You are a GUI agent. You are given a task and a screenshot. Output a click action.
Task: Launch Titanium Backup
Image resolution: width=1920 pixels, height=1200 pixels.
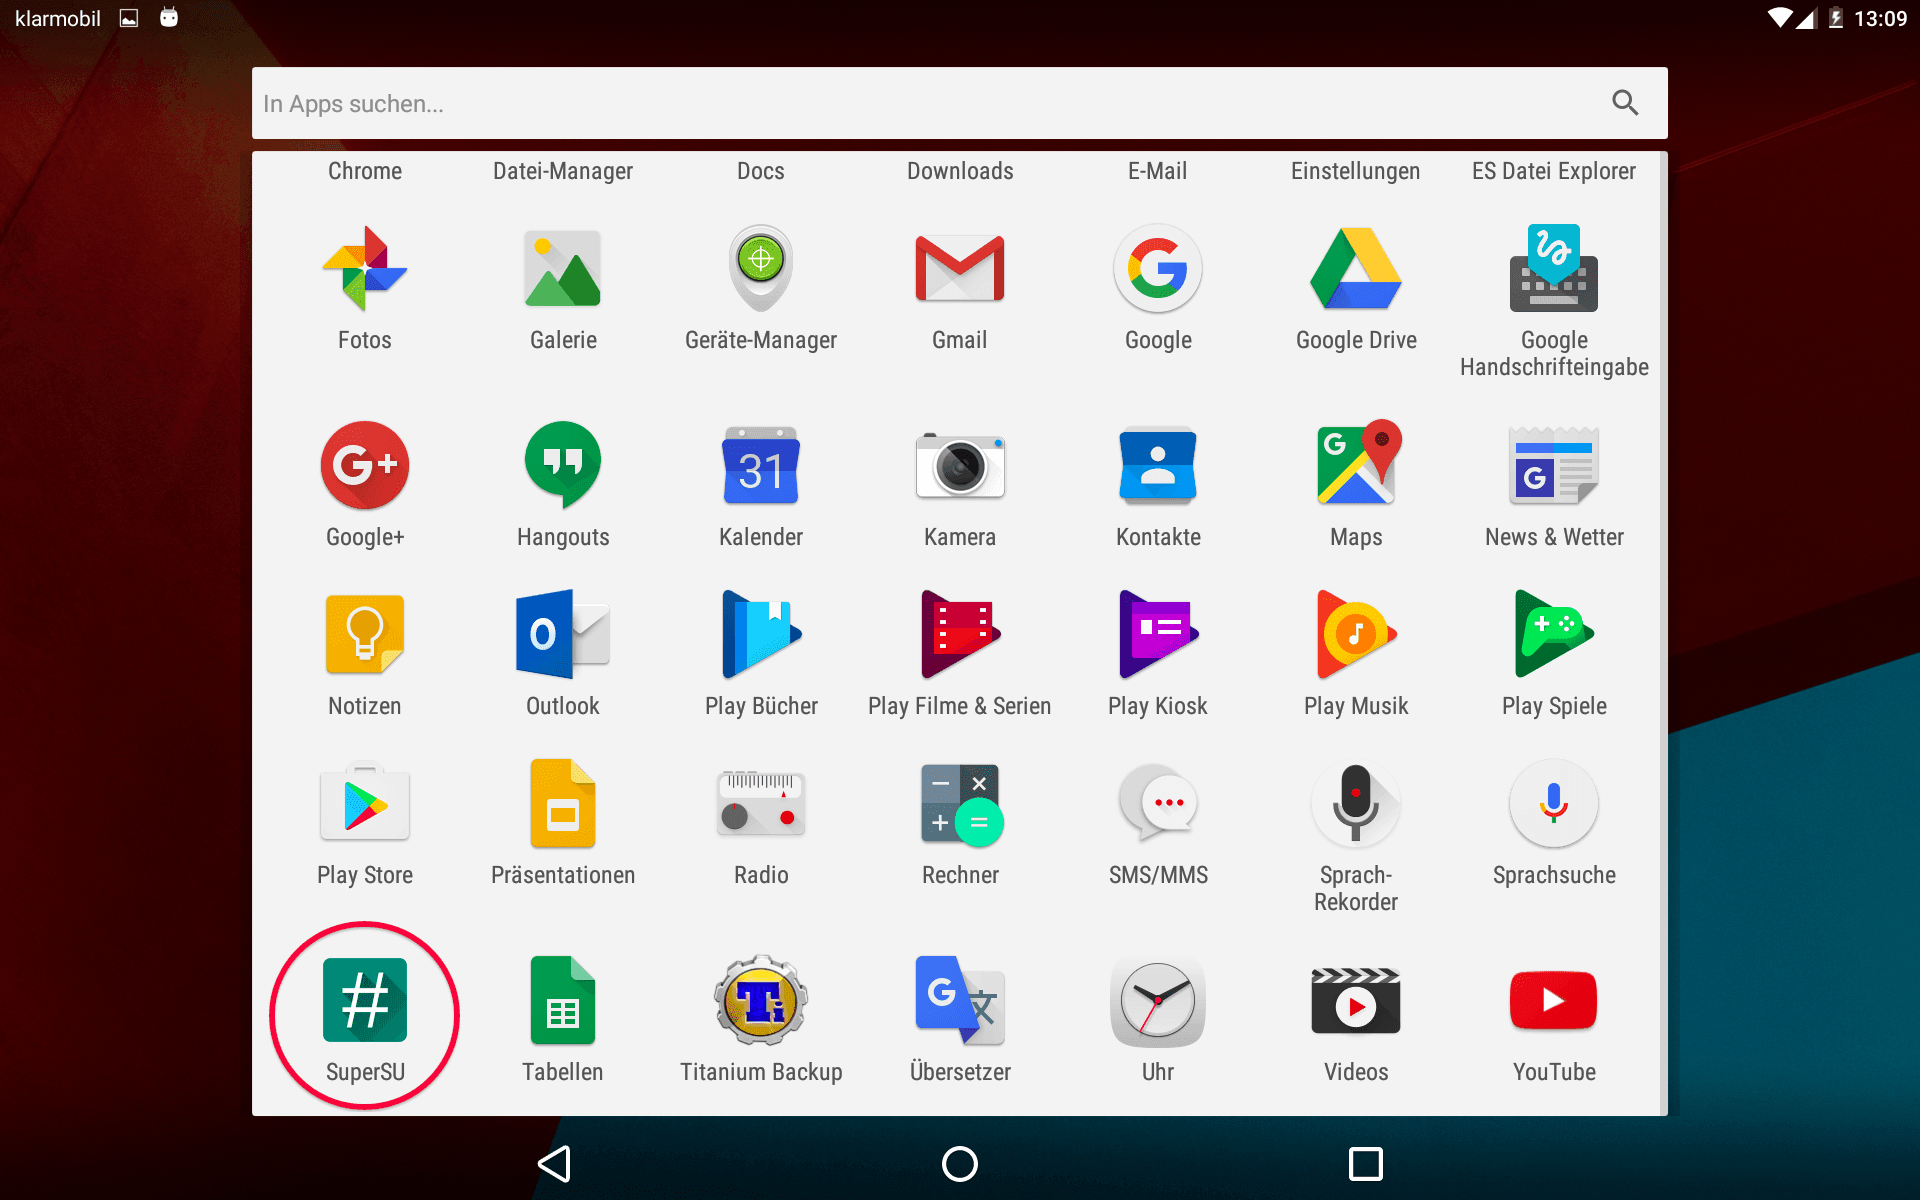pyautogui.click(x=761, y=1001)
